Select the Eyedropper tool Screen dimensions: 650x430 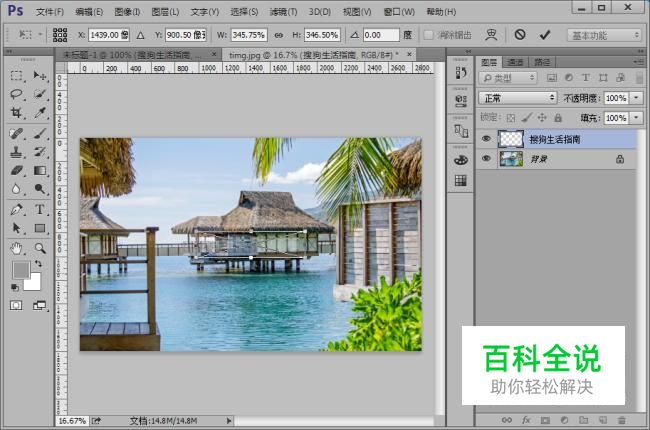[x=40, y=112]
